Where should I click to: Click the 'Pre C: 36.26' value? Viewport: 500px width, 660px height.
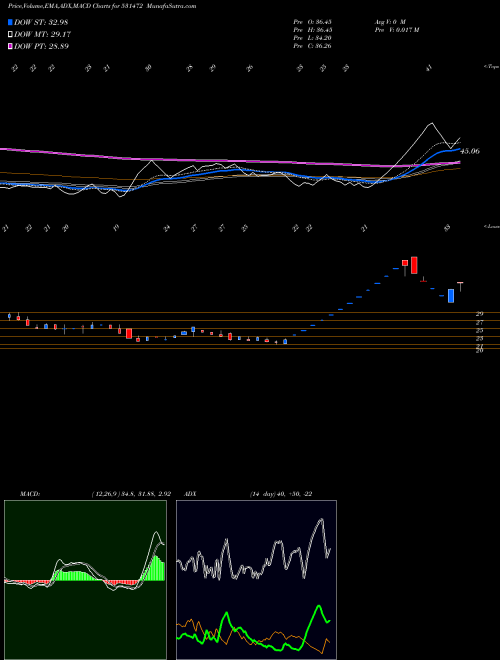(x=312, y=46)
